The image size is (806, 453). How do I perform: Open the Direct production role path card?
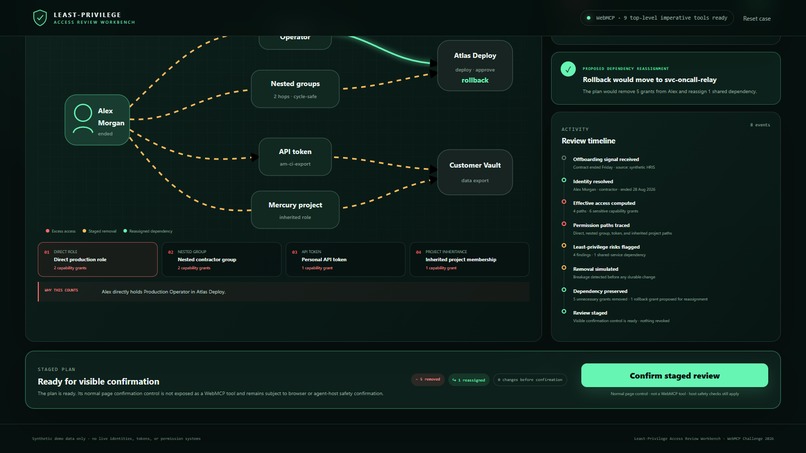98,260
